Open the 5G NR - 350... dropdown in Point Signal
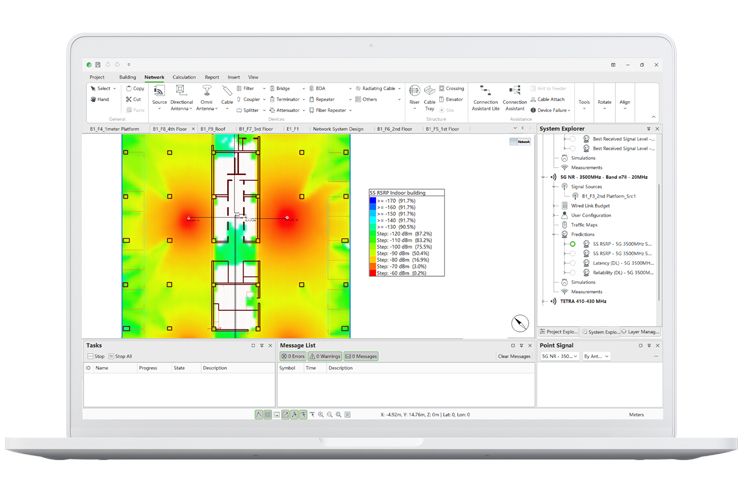 coord(559,356)
